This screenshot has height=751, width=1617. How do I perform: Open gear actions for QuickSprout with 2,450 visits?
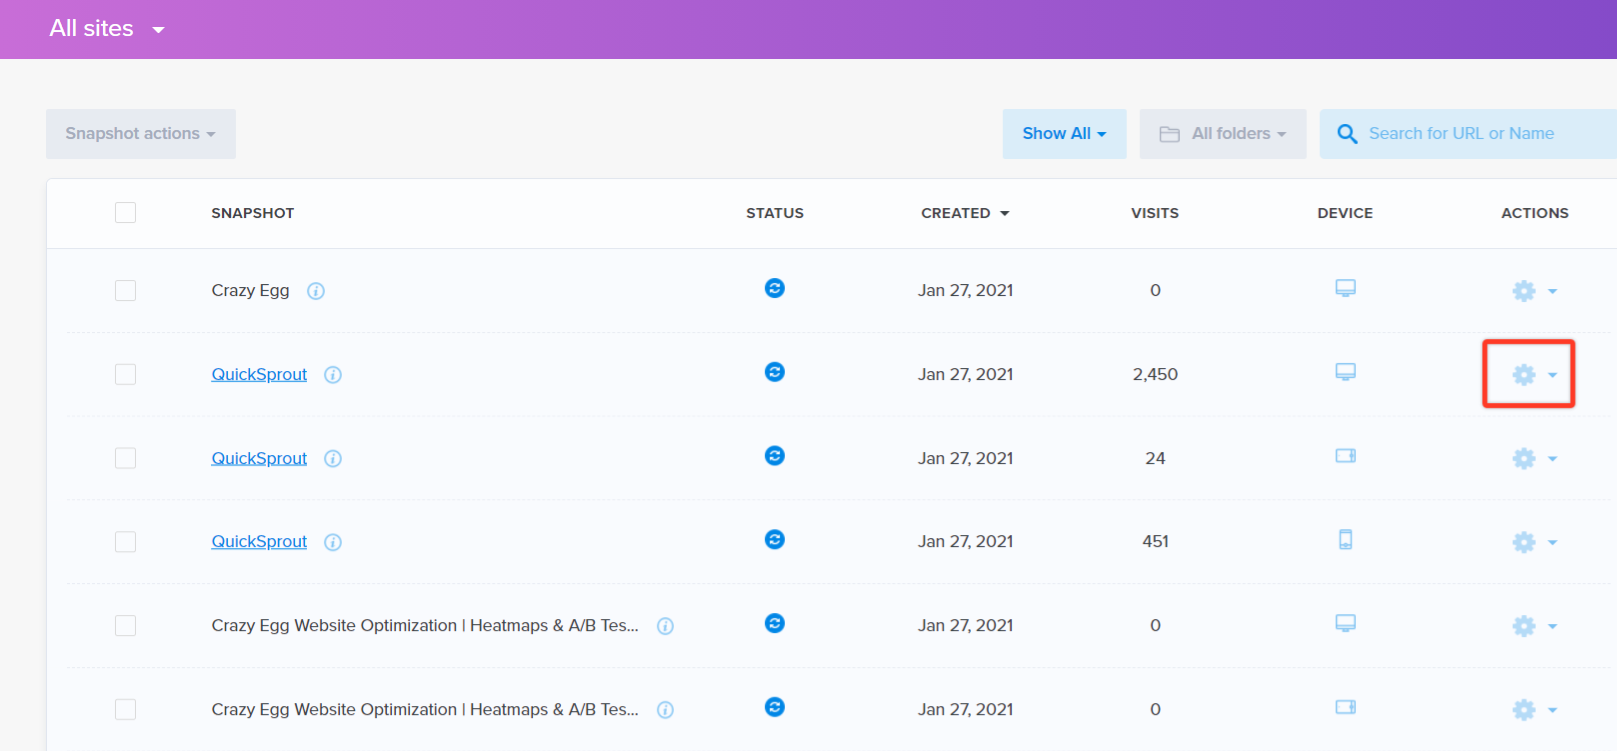pyautogui.click(x=1534, y=375)
